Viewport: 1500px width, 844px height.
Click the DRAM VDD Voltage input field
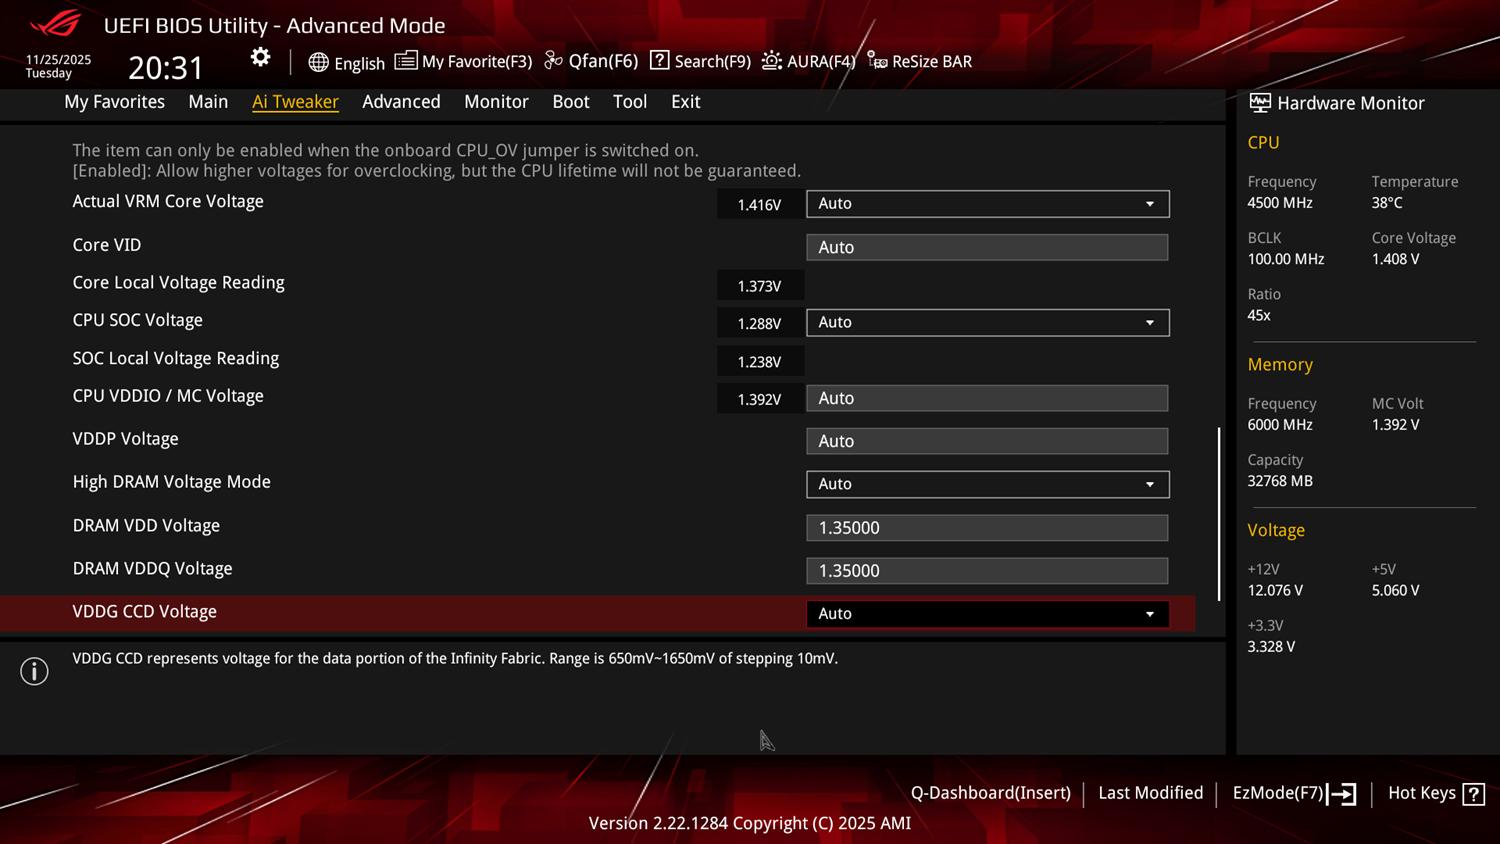pos(987,528)
